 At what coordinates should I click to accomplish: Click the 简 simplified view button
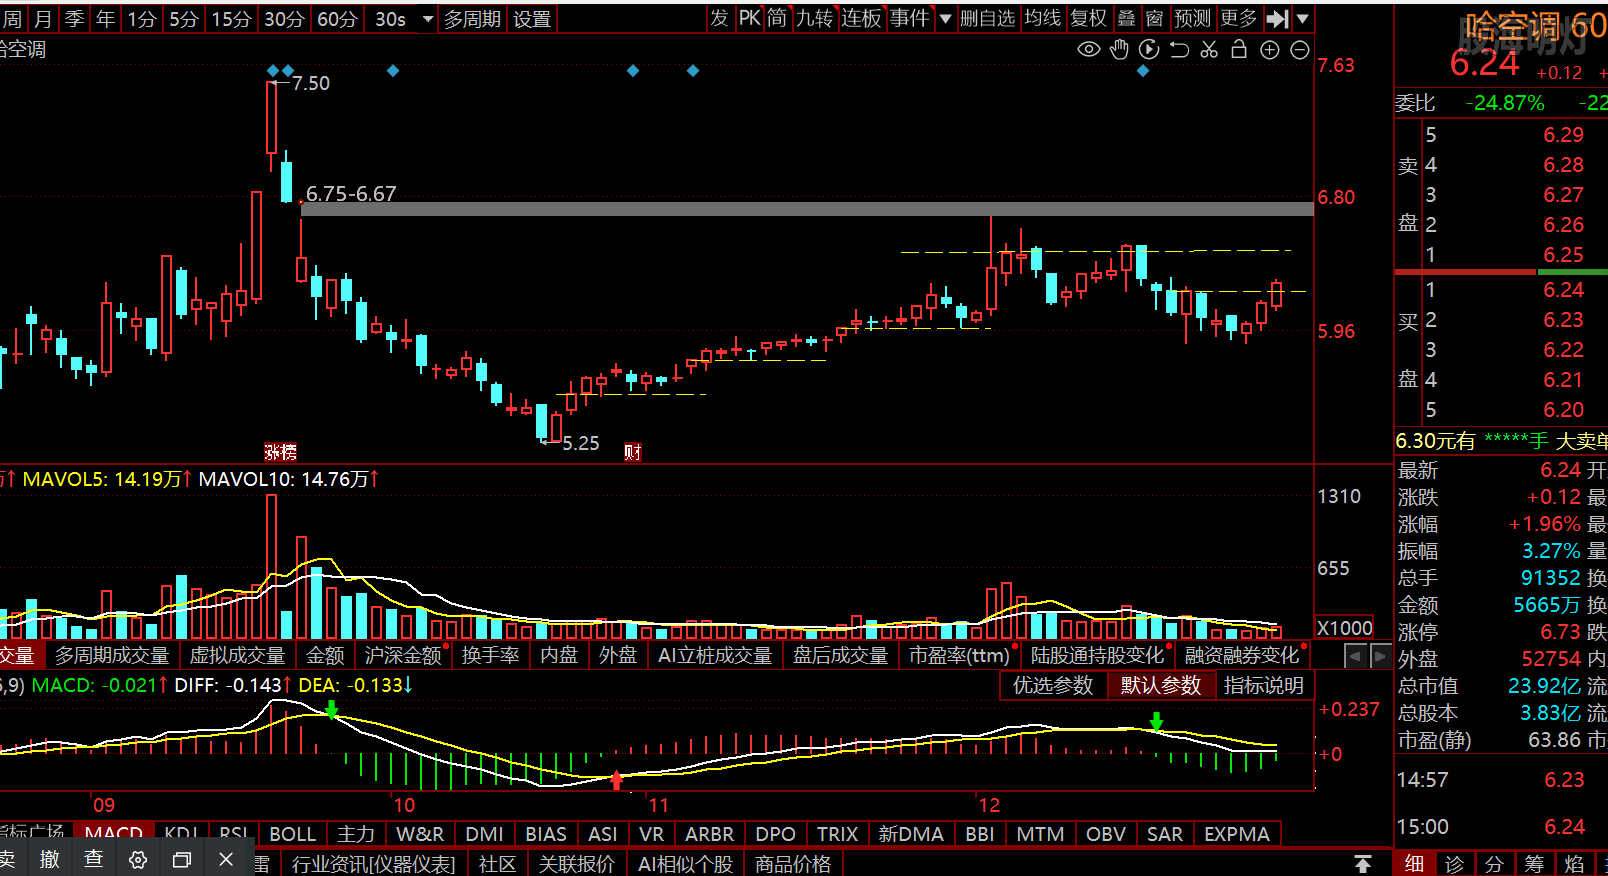click(777, 18)
